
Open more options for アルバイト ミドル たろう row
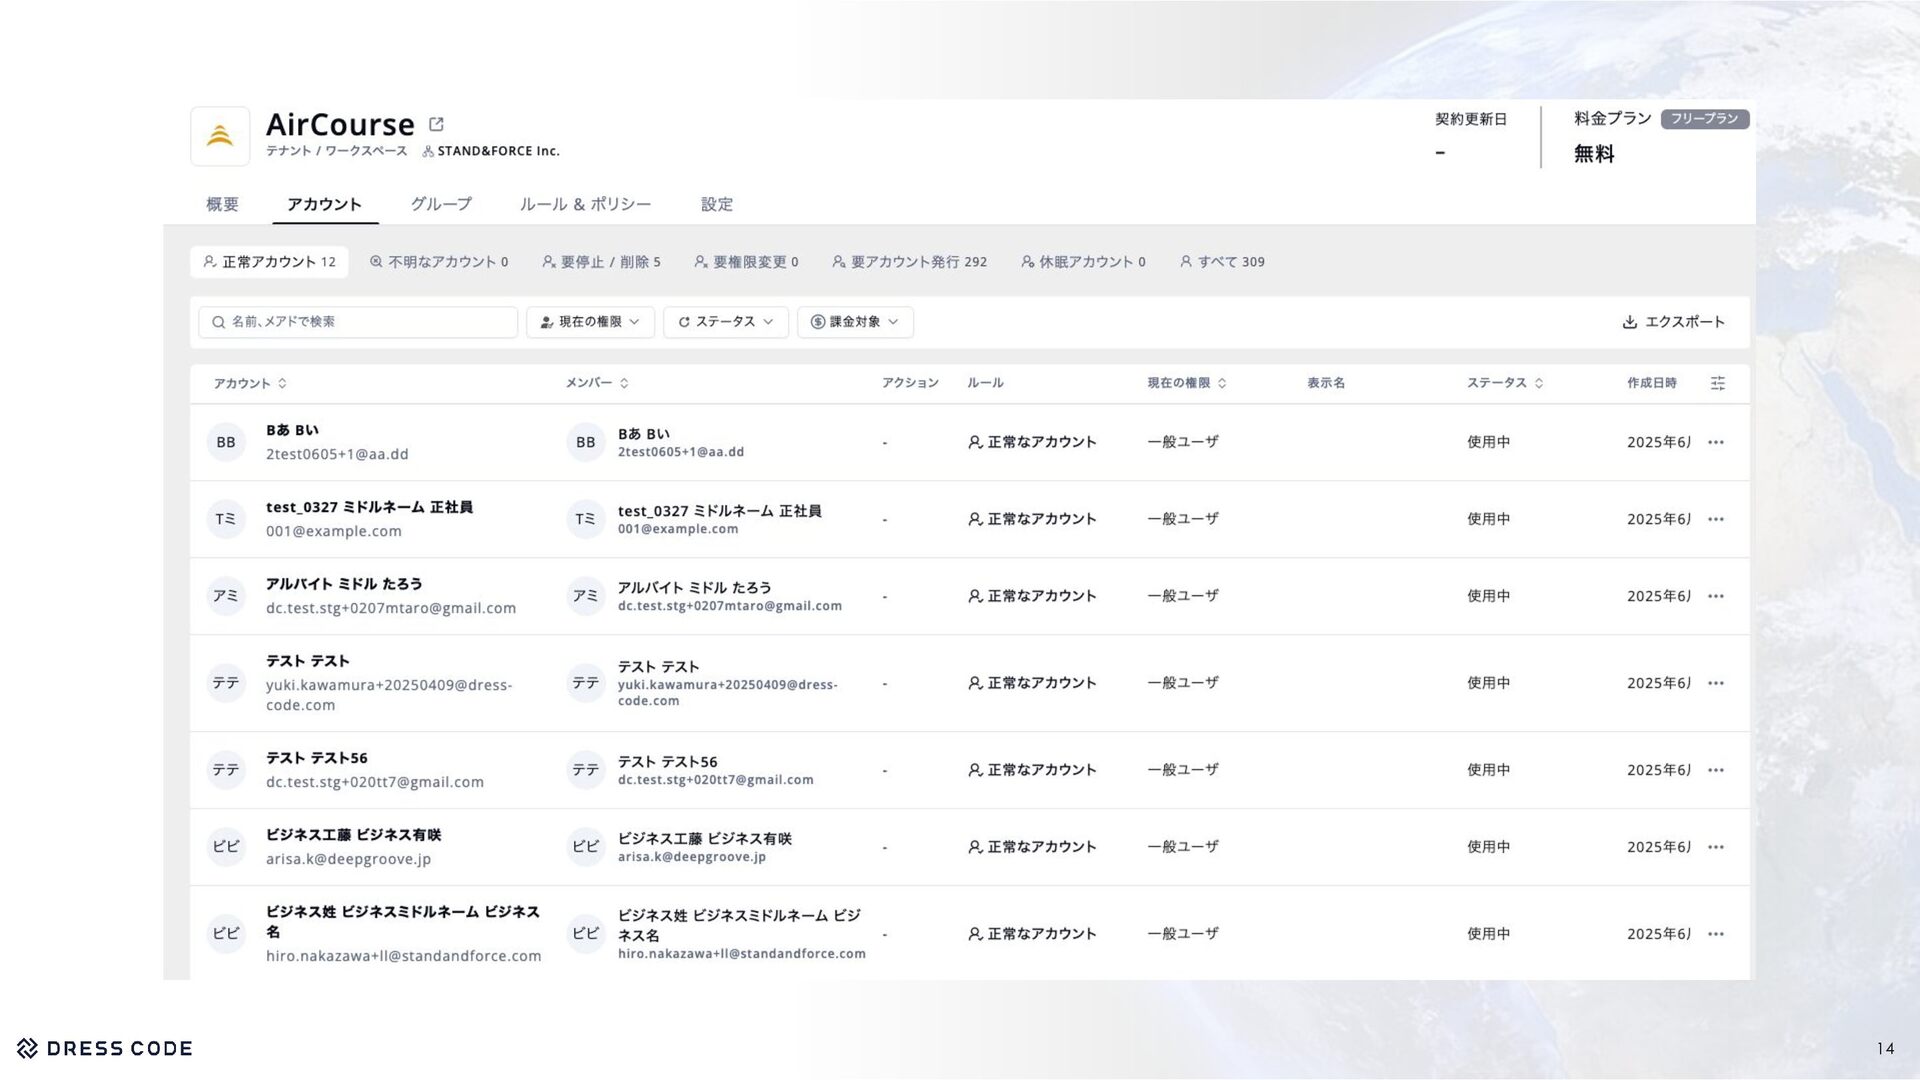(1715, 596)
